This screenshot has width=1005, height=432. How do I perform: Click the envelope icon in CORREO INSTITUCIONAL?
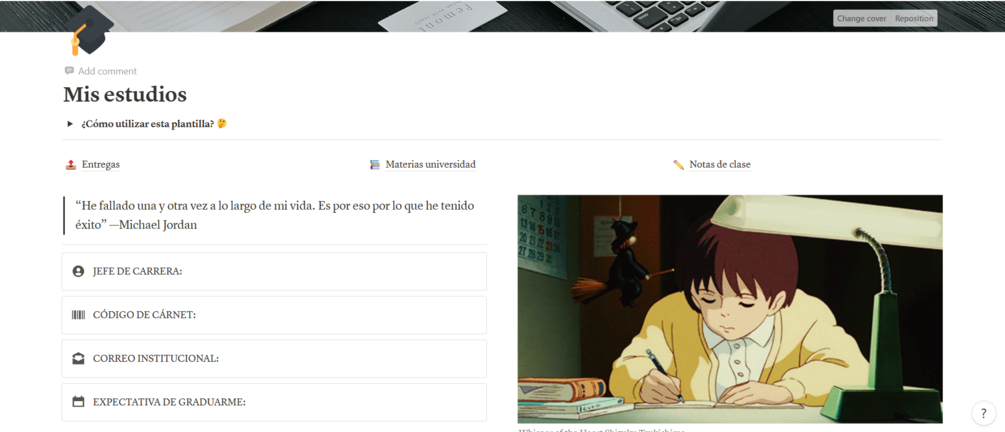[x=78, y=358]
